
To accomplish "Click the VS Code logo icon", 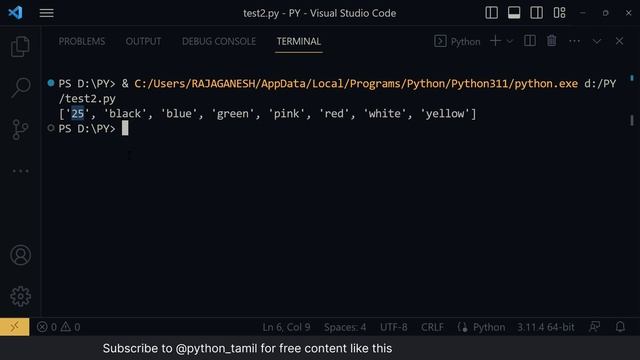I will click(16, 13).
